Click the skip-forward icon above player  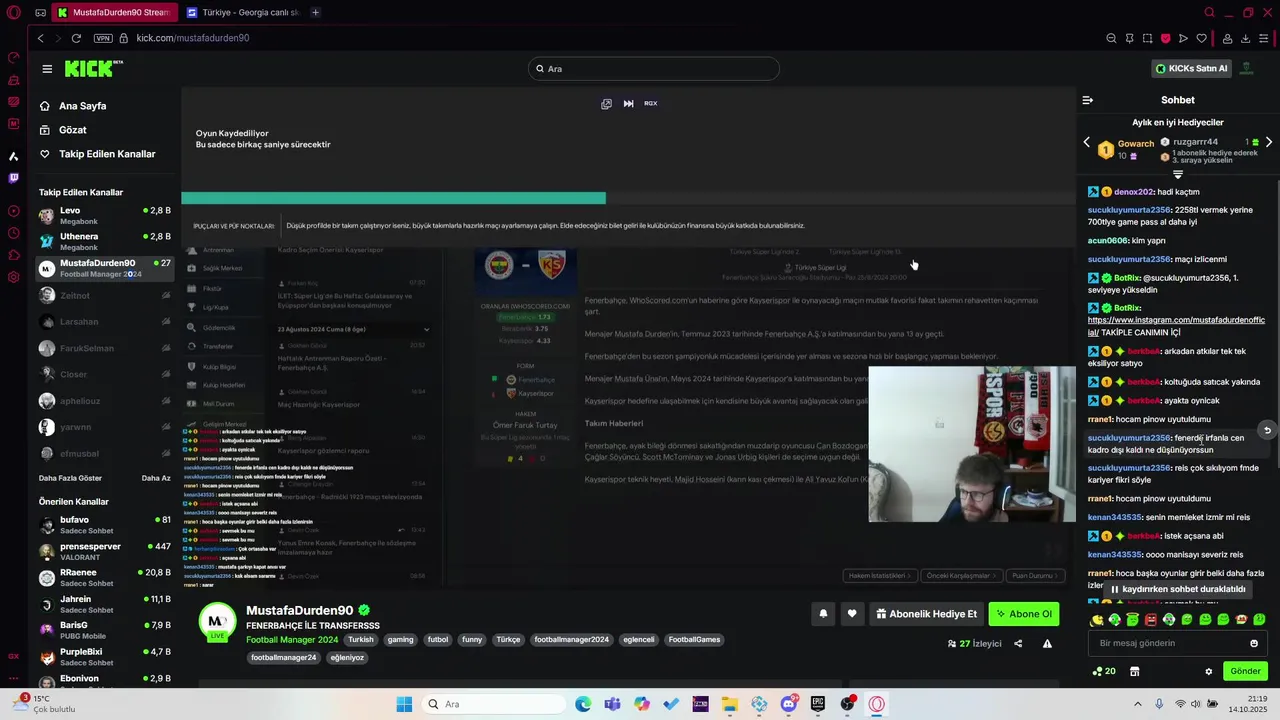coord(628,104)
